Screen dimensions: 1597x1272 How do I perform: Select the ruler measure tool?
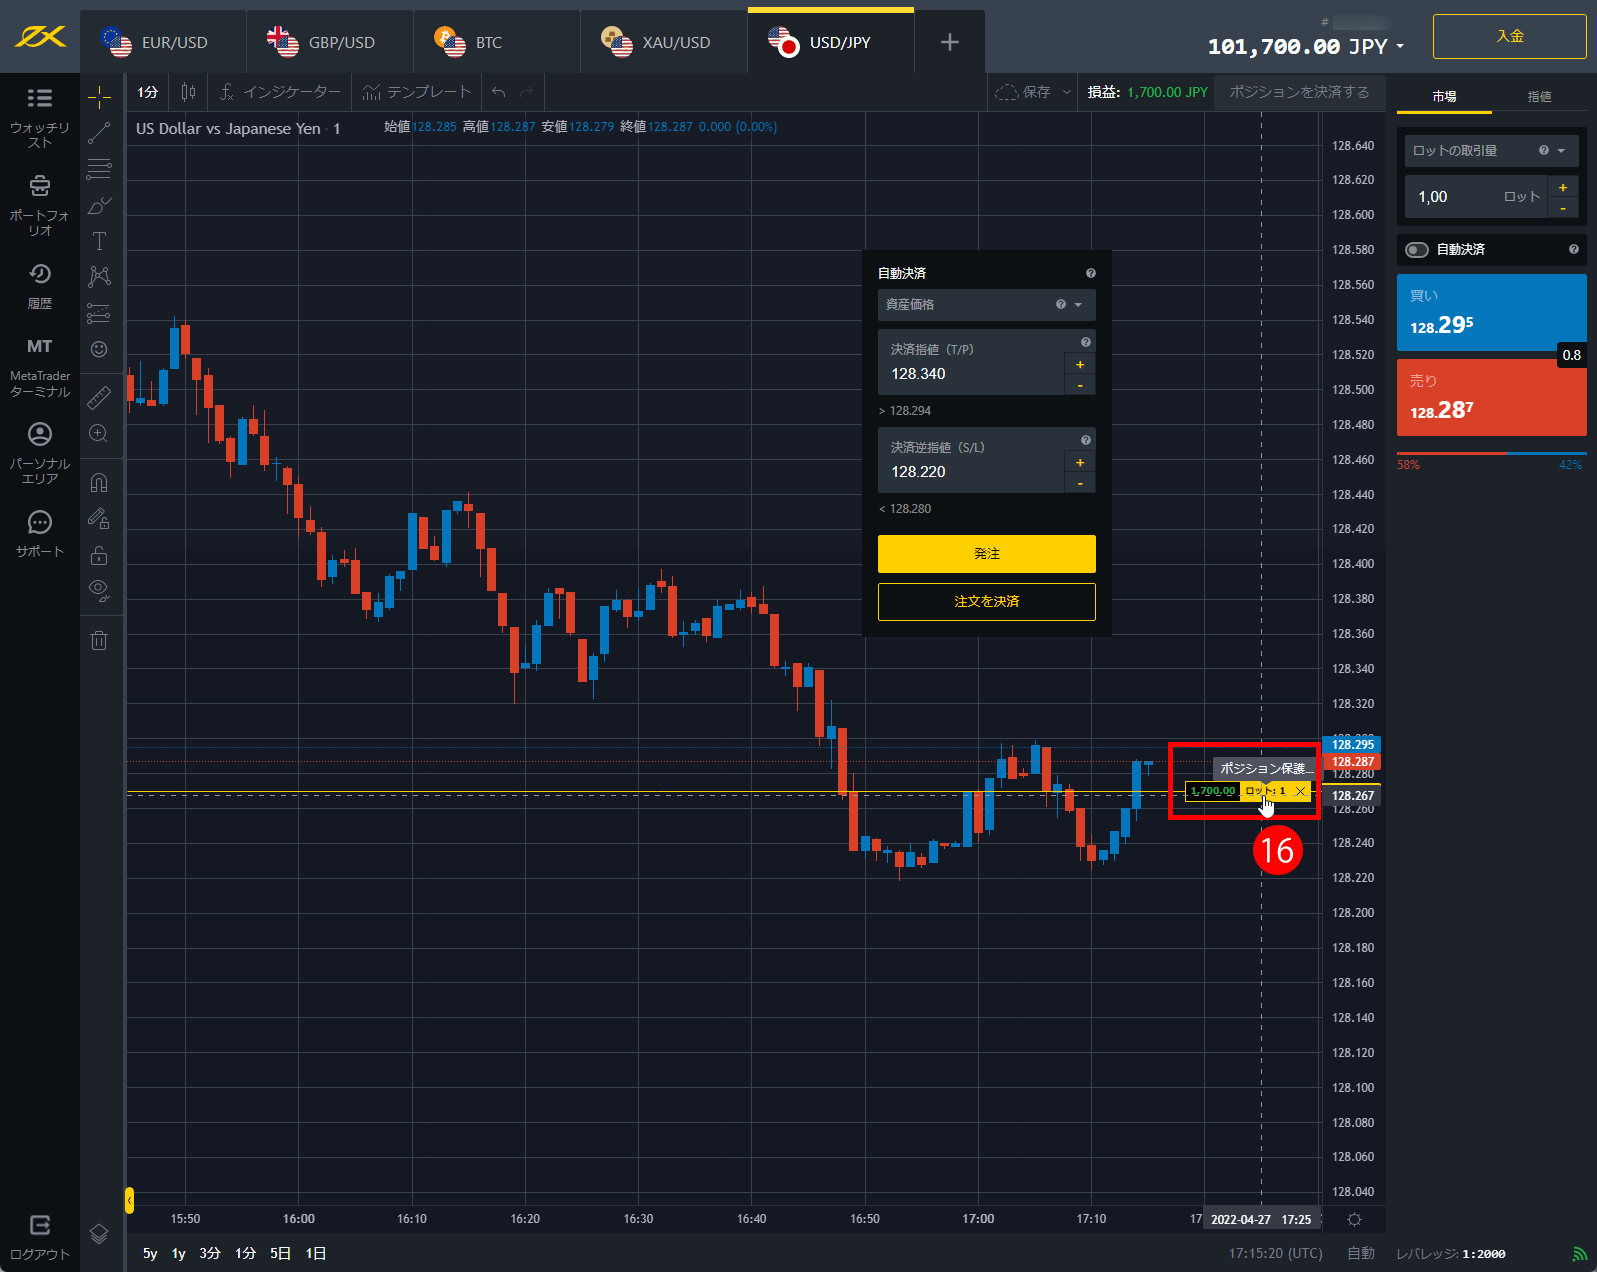point(99,398)
